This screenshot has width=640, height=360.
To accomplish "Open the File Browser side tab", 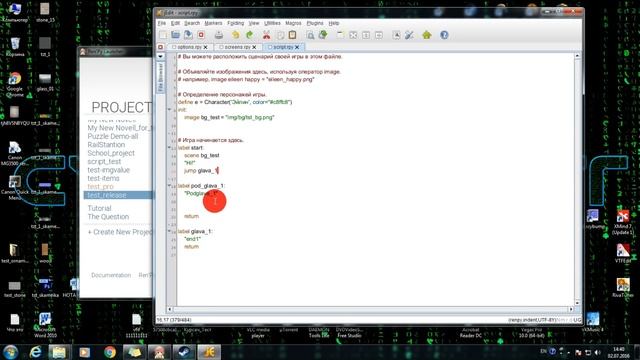I will click(x=160, y=77).
